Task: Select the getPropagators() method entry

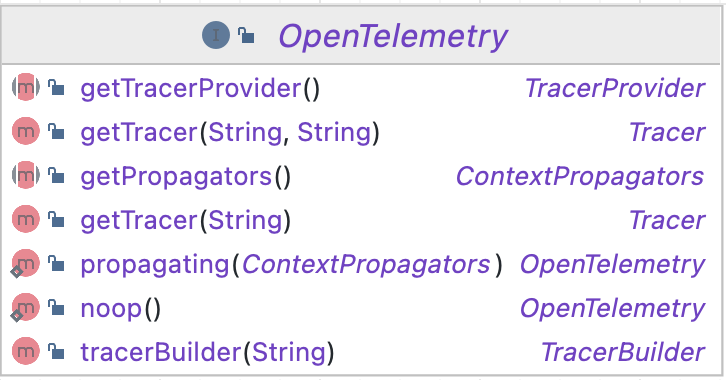Action: click(186, 177)
